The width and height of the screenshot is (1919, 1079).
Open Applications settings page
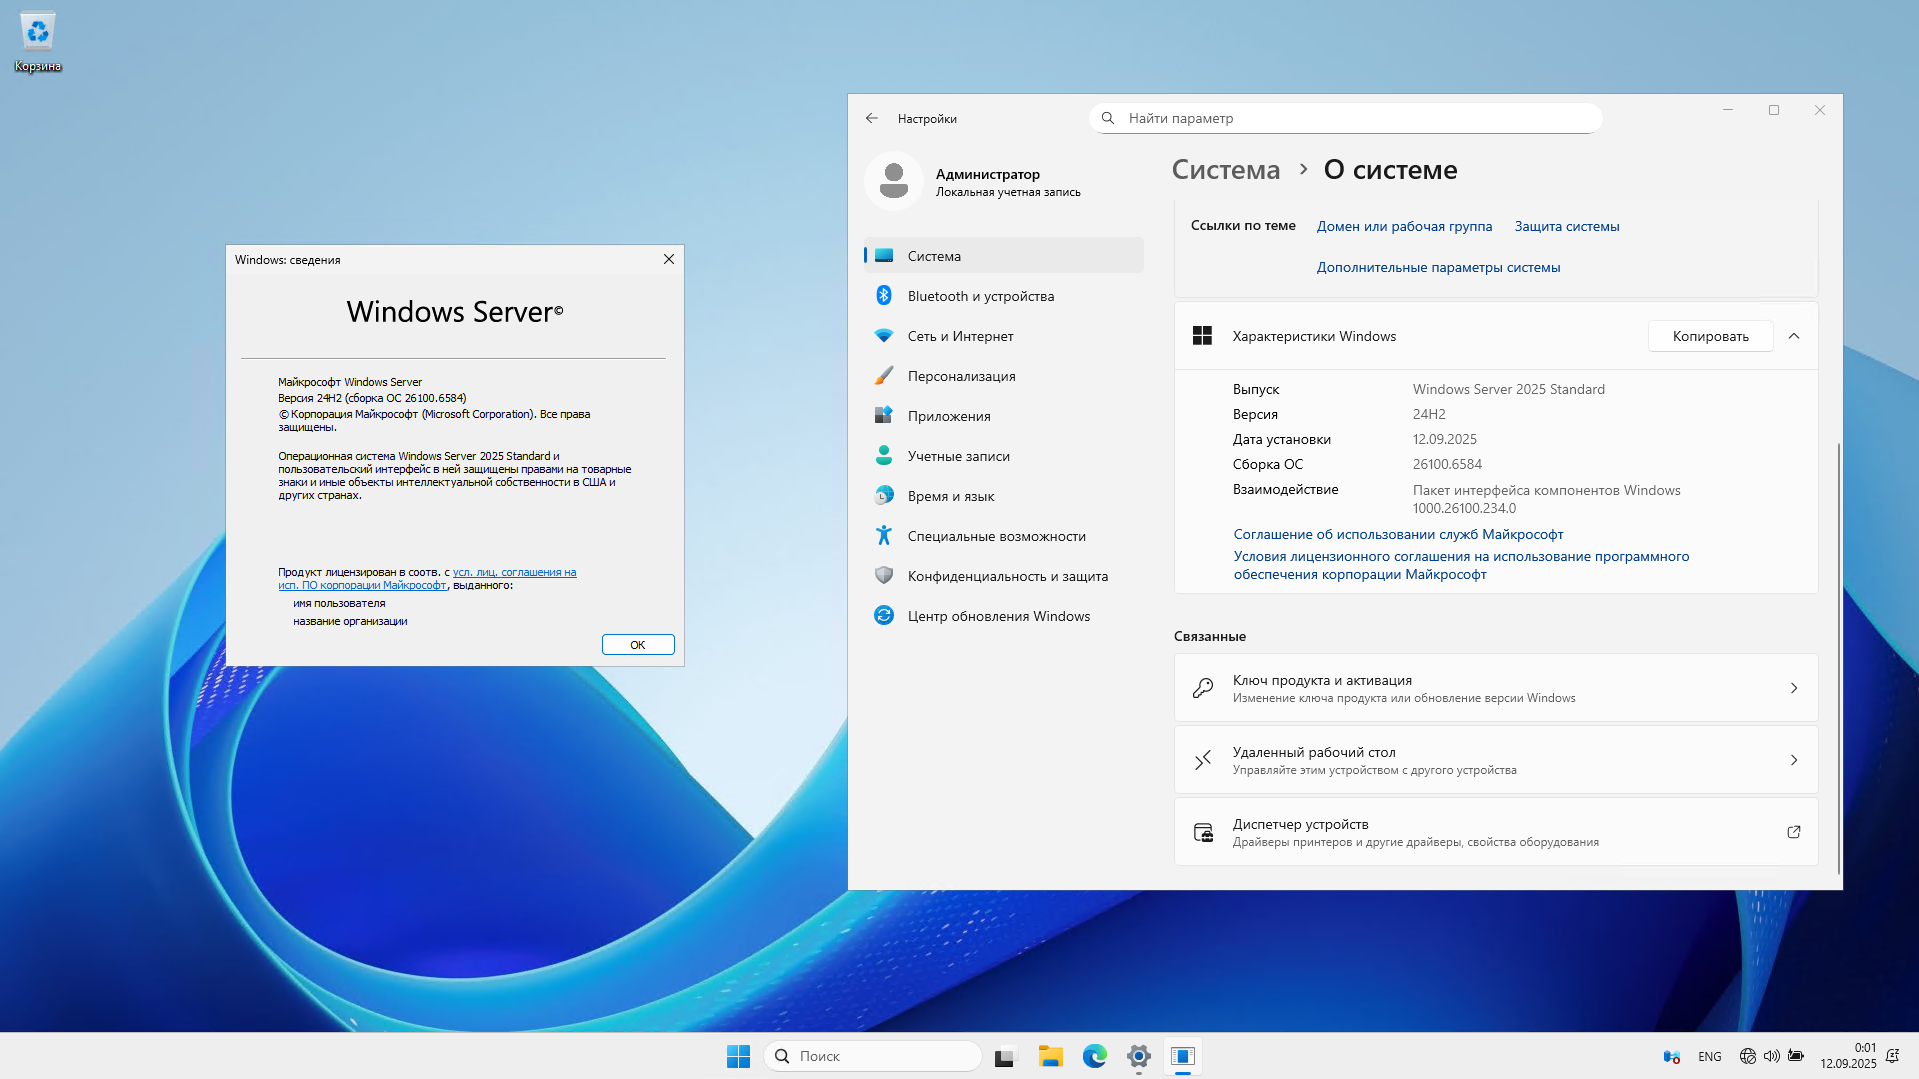pyautogui.click(x=1003, y=415)
